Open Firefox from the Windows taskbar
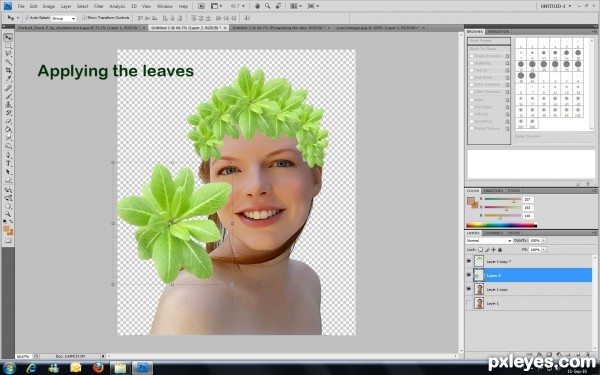This screenshot has width=600, height=375. pos(98,368)
